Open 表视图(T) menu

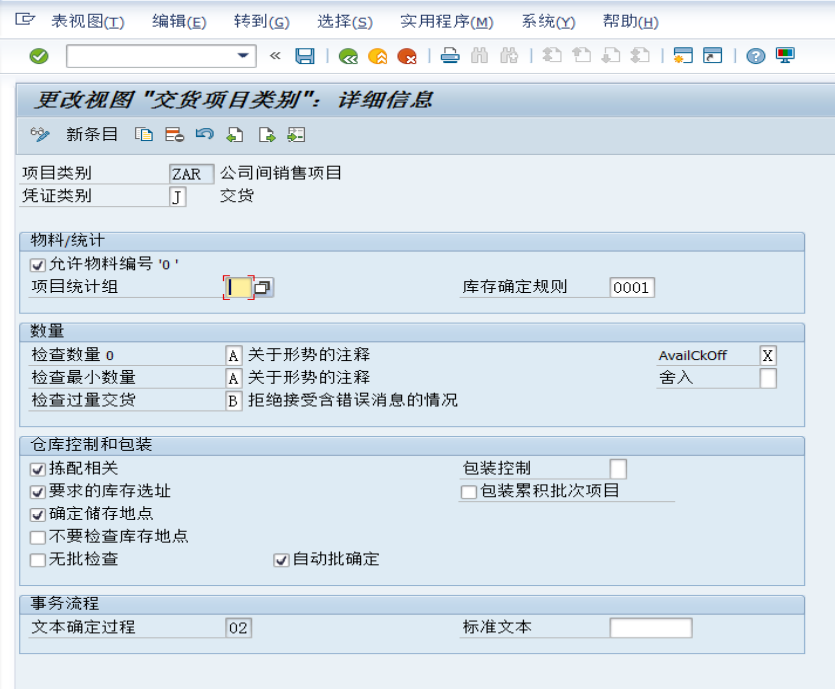[87, 21]
